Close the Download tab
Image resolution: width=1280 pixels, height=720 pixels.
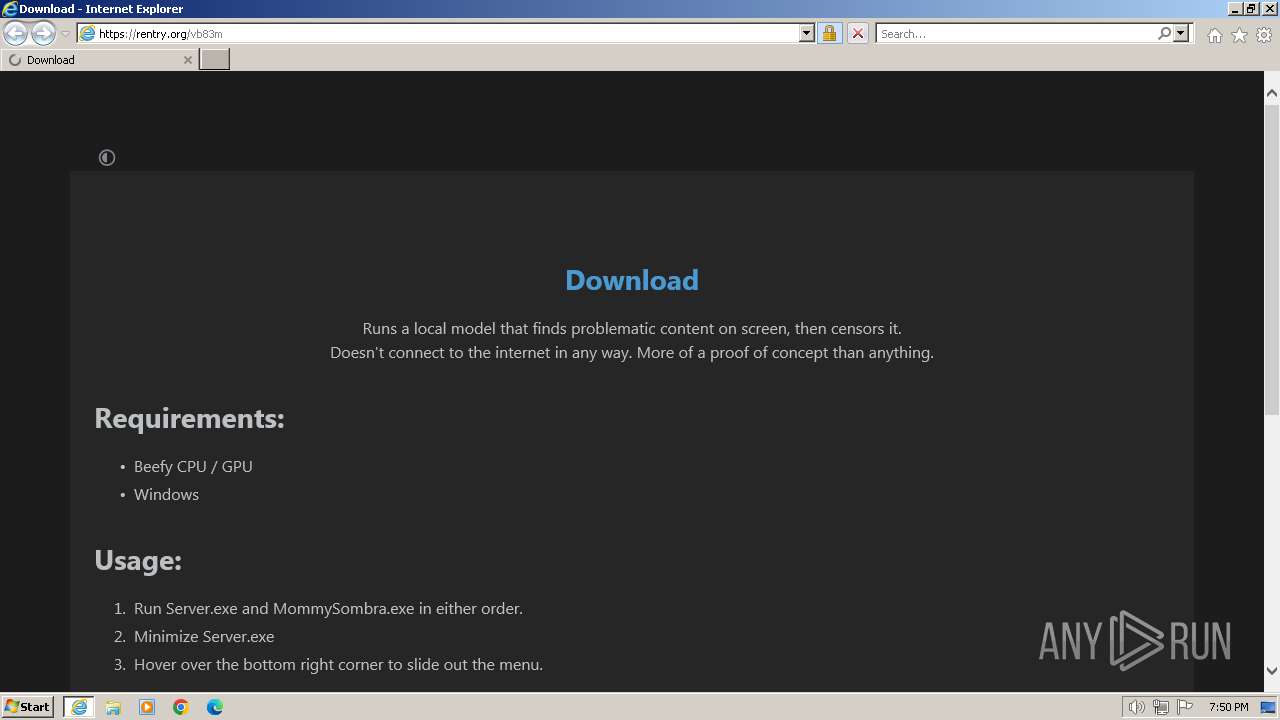[187, 60]
